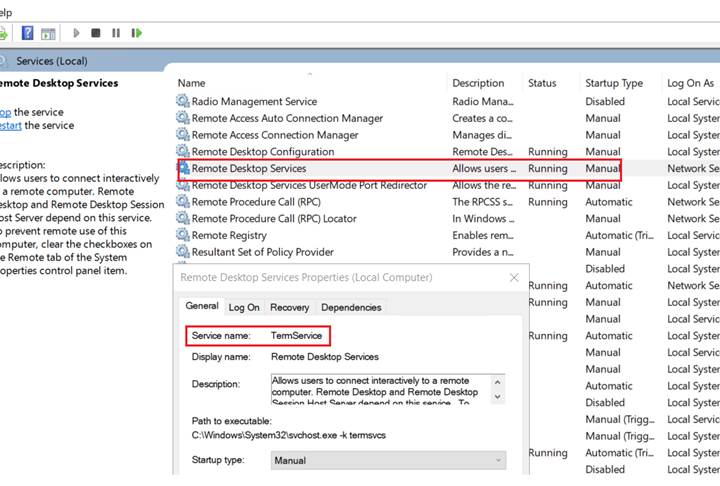Open the Recovery tab
Viewport: 720px width, 486px height.
[289, 307]
